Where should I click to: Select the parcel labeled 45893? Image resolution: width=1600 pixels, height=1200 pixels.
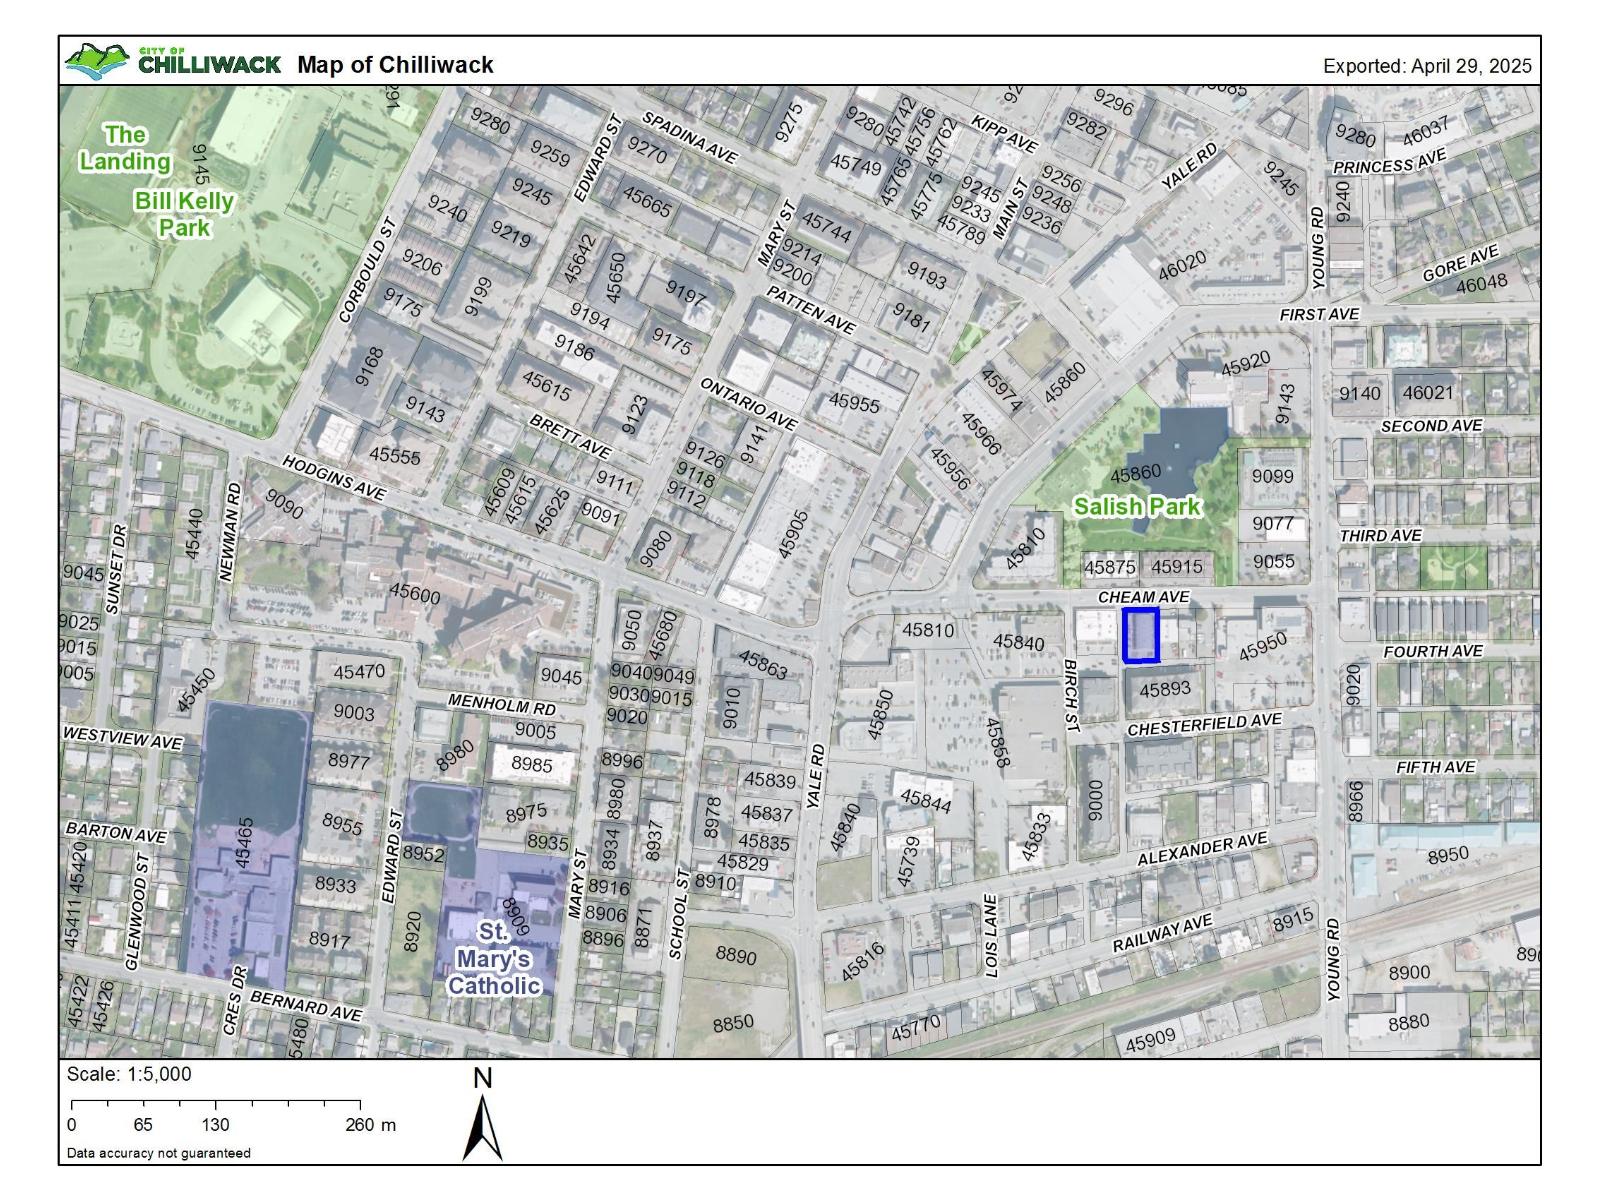tap(1165, 689)
